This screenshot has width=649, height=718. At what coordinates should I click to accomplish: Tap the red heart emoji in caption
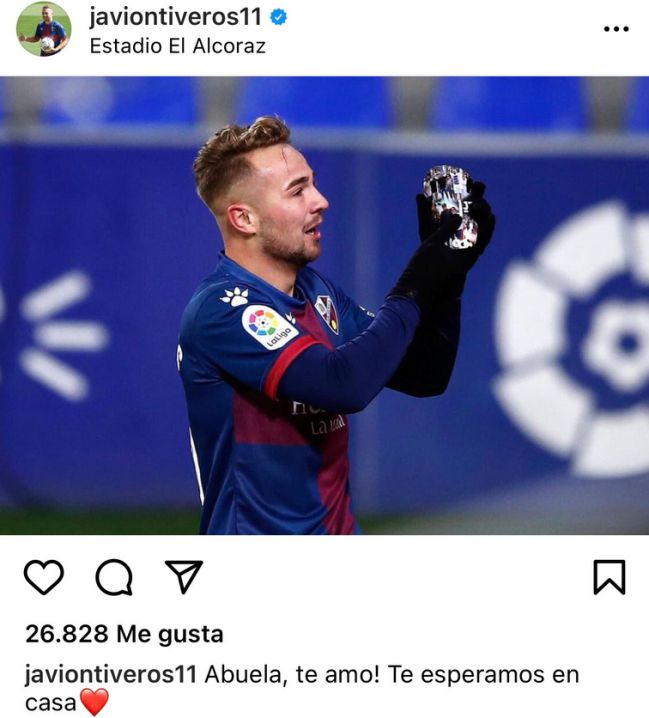point(94,702)
